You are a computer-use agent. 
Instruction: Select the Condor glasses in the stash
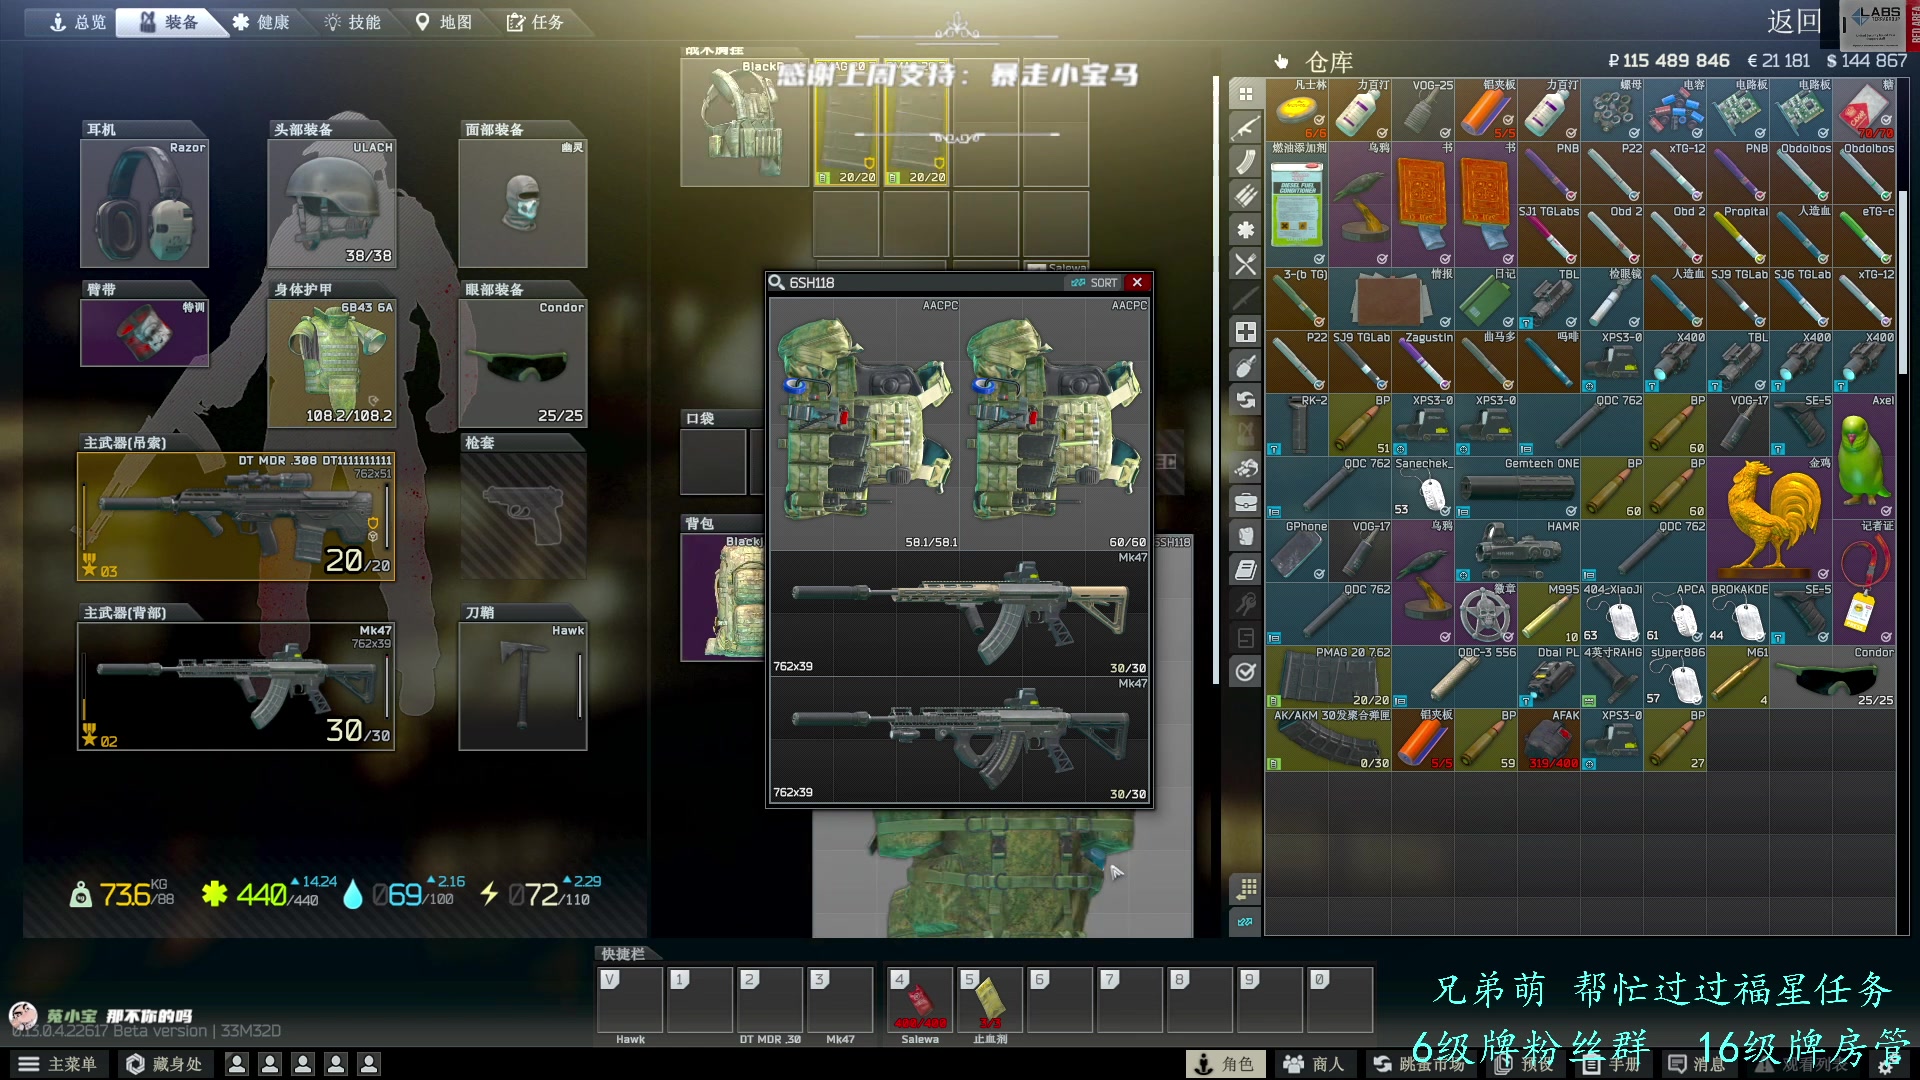coord(1833,677)
